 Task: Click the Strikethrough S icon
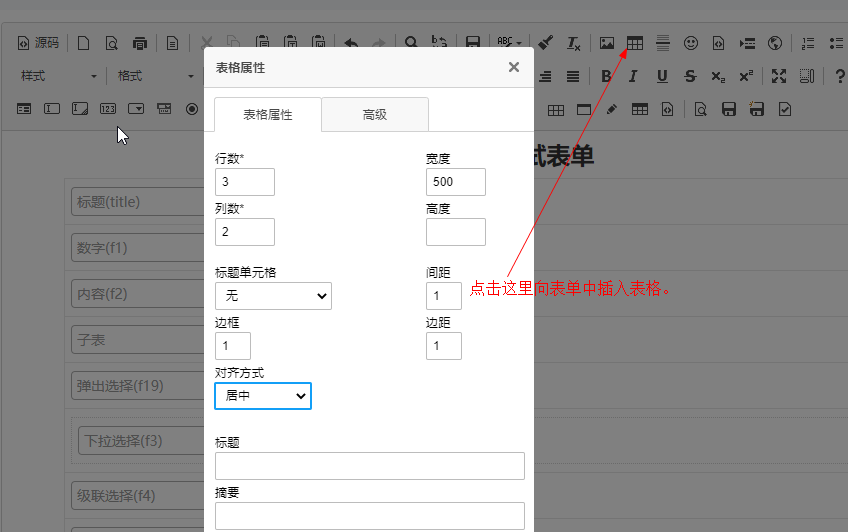(x=690, y=76)
